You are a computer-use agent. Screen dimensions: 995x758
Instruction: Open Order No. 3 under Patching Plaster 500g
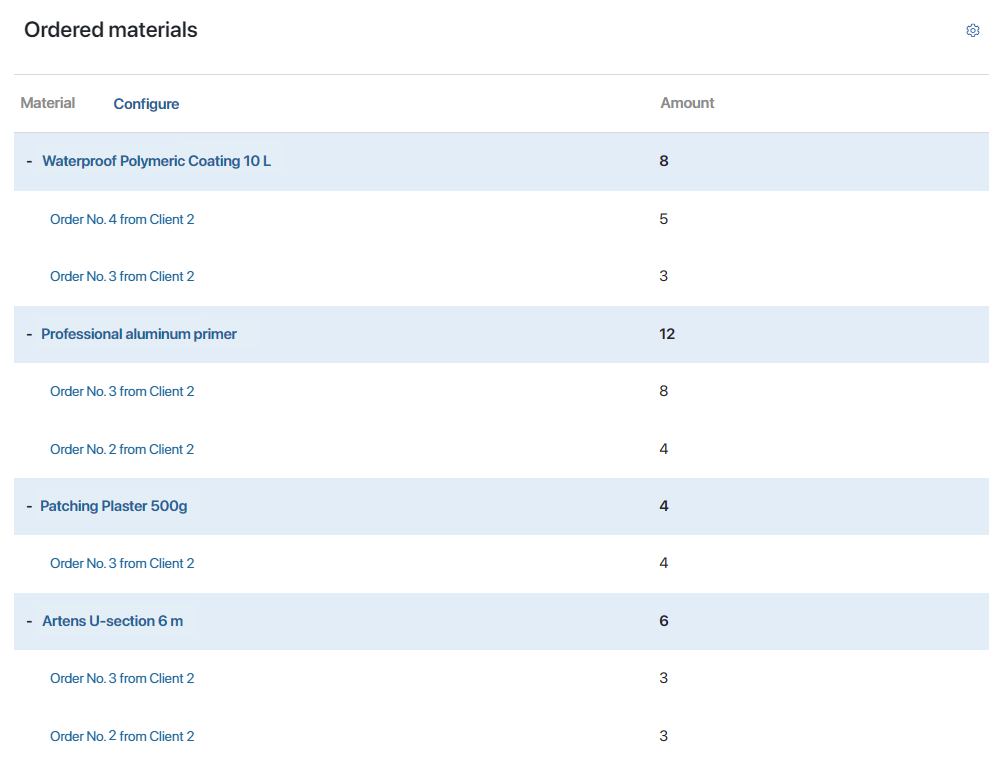122,563
